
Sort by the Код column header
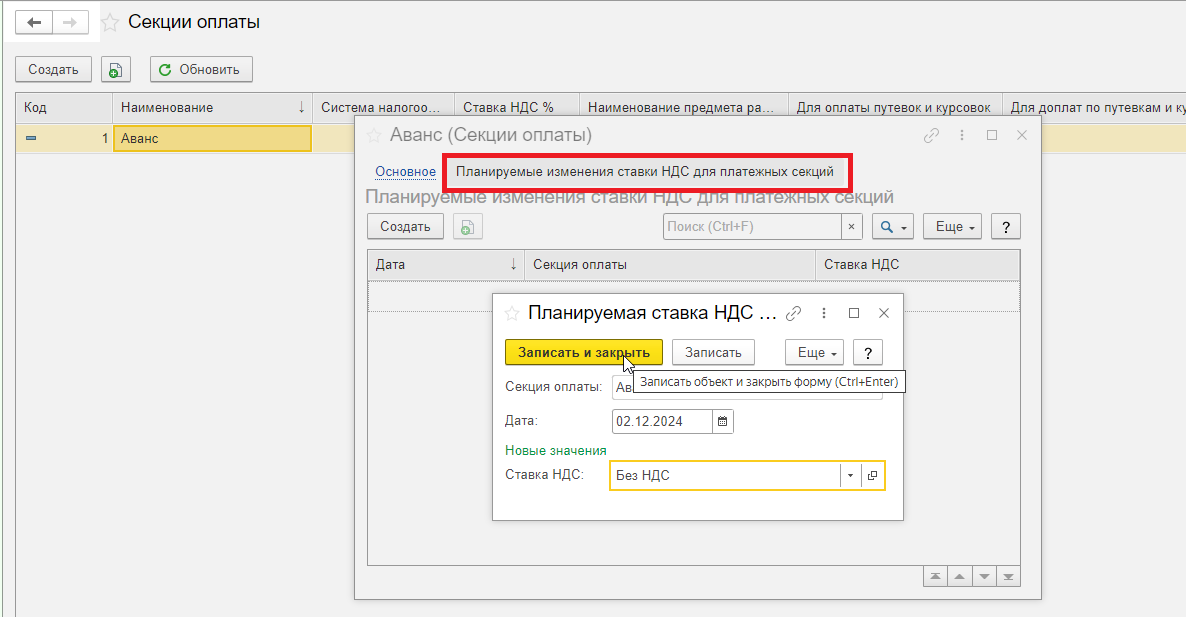tap(64, 107)
